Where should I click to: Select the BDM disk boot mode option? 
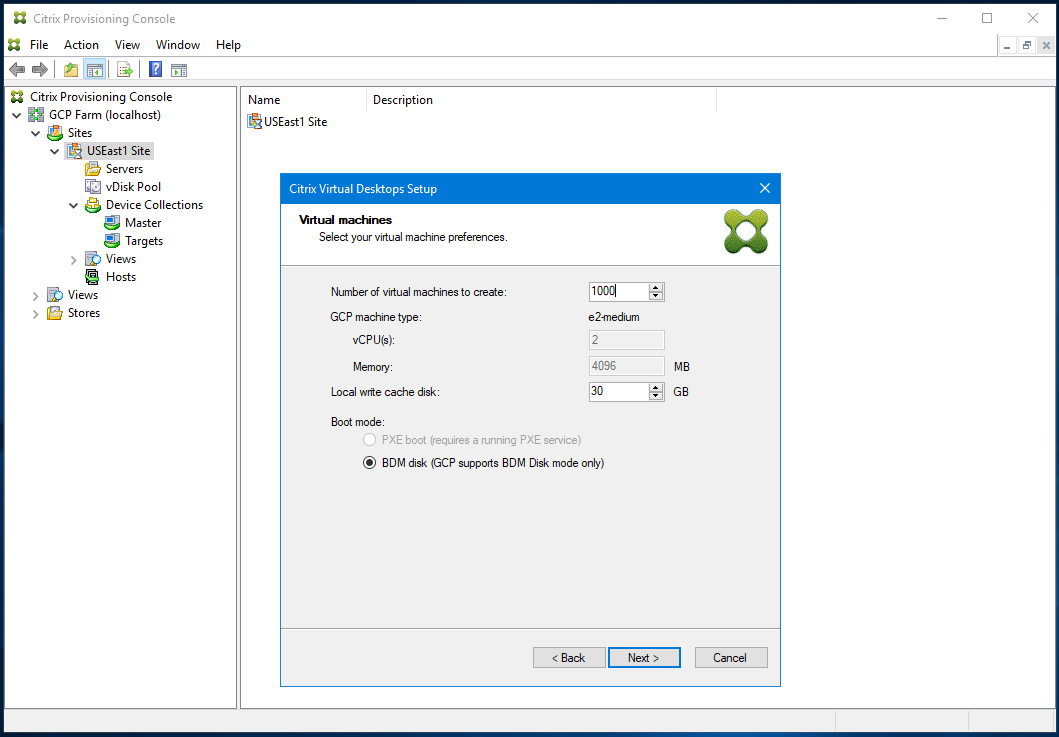370,463
